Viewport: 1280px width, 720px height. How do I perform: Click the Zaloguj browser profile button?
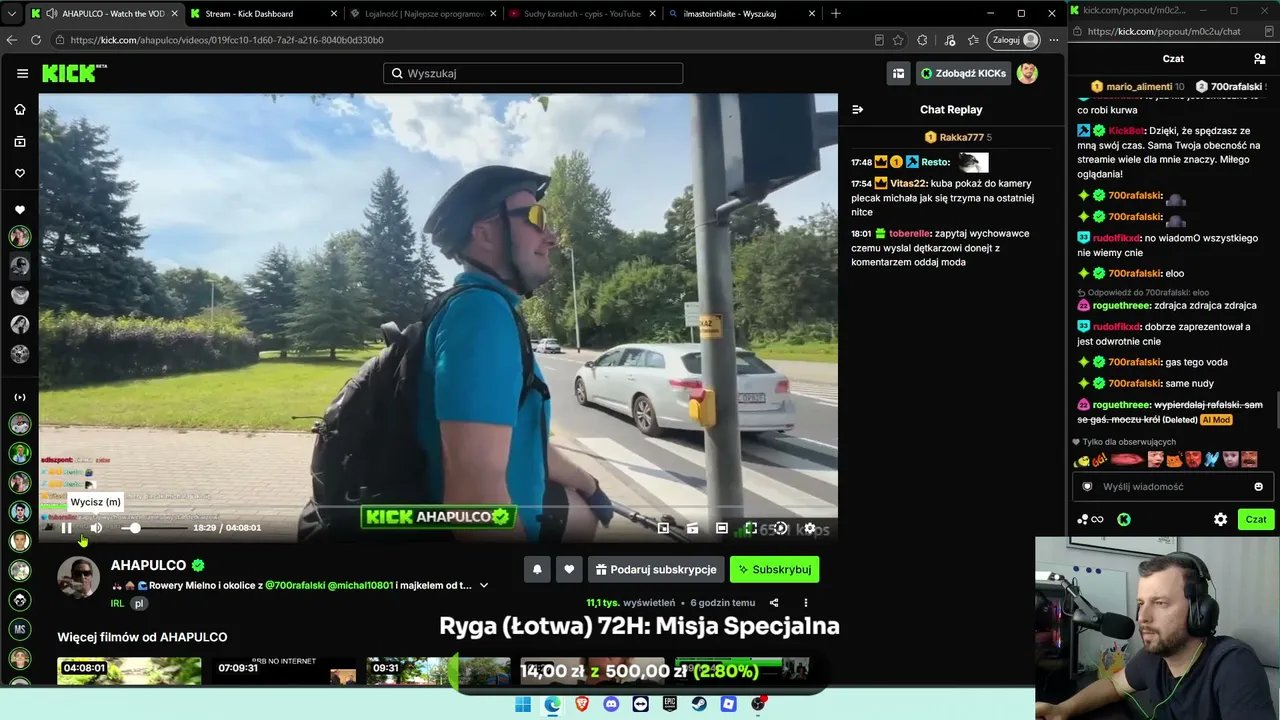tap(1014, 40)
